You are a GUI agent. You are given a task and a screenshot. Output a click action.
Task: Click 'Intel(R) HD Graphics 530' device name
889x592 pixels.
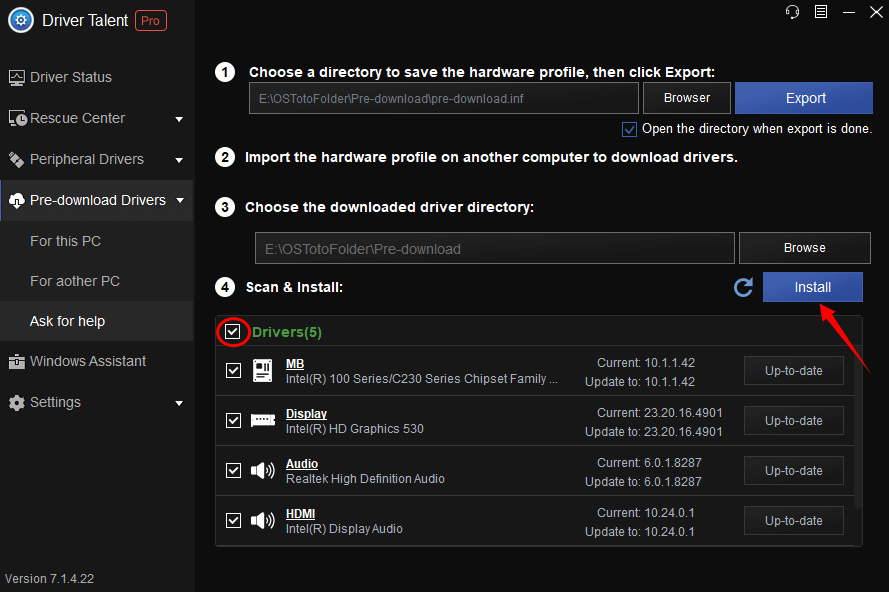click(354, 429)
